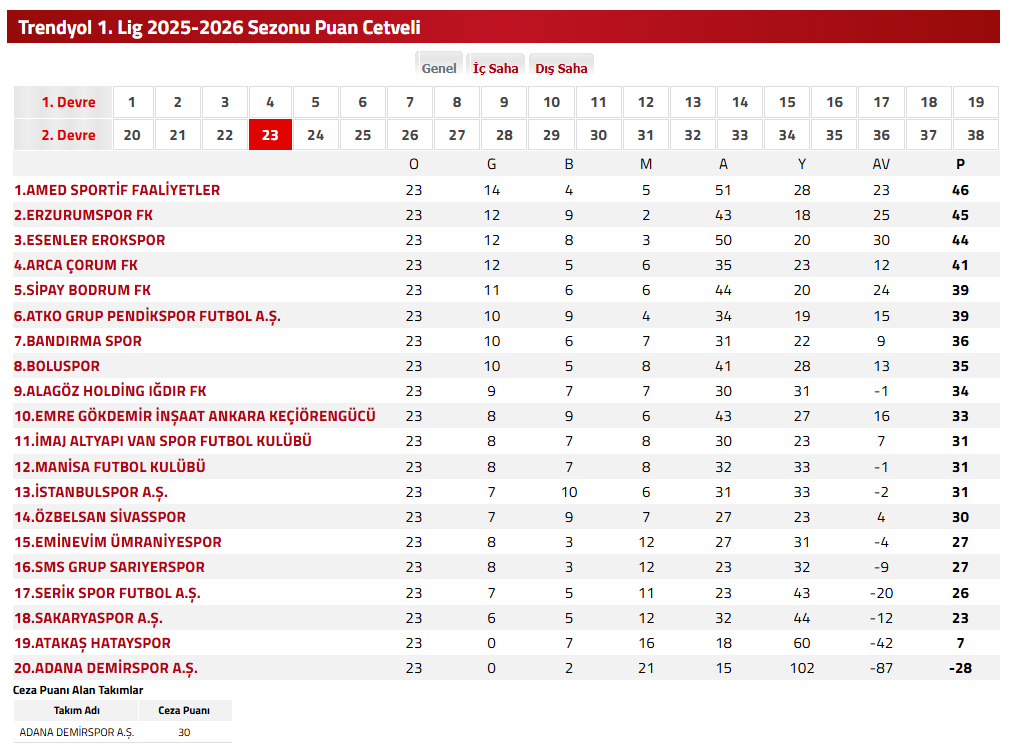This screenshot has height=745, width=1016.
Task: Open Amed Sportif Faaliyetler team page
Action: (117, 190)
